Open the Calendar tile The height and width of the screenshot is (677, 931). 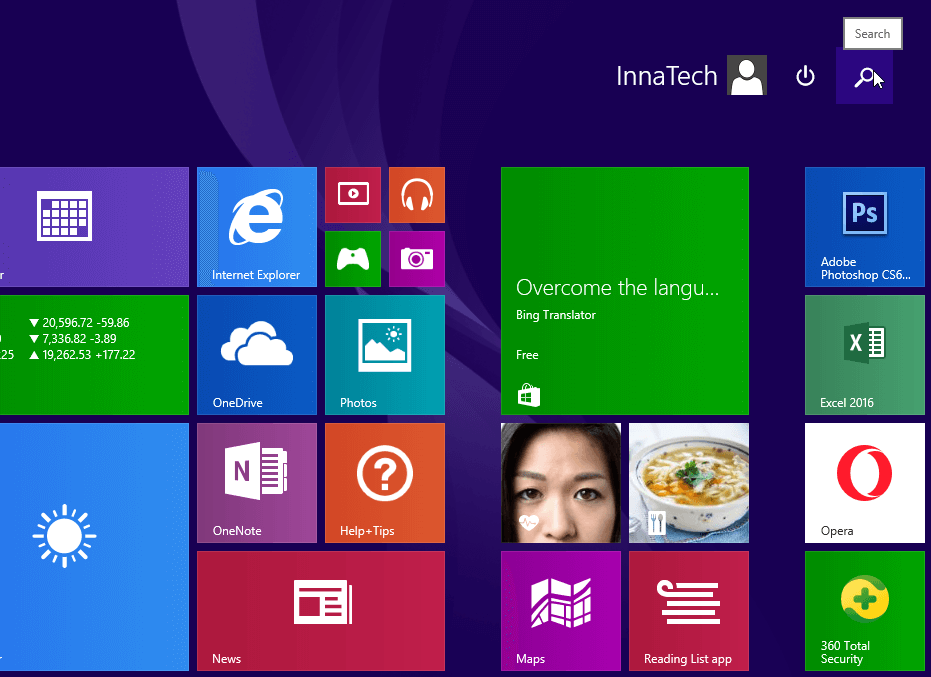[94, 227]
